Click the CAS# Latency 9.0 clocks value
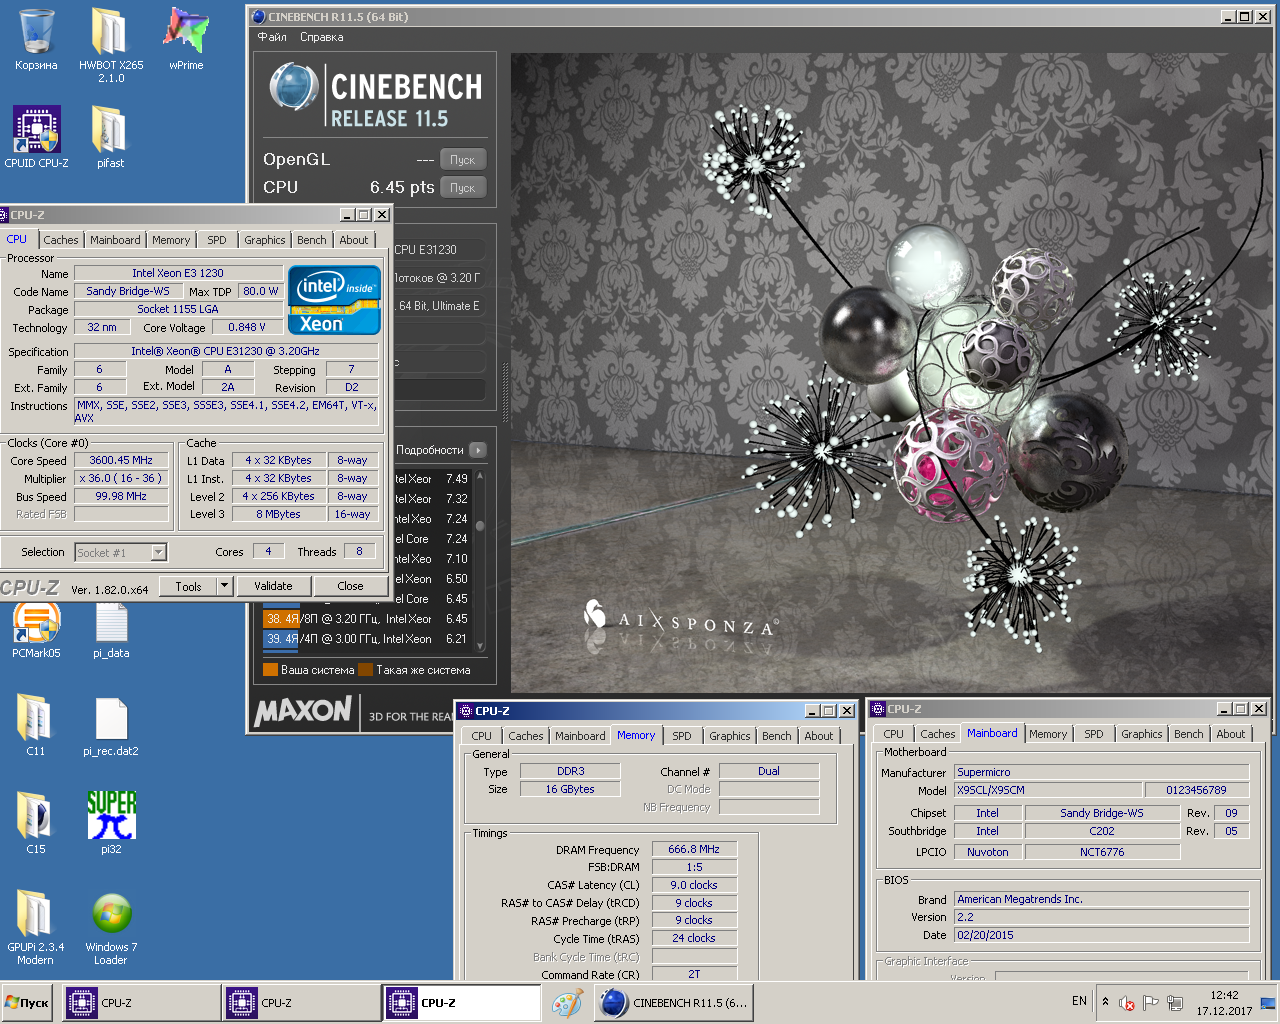 click(694, 885)
